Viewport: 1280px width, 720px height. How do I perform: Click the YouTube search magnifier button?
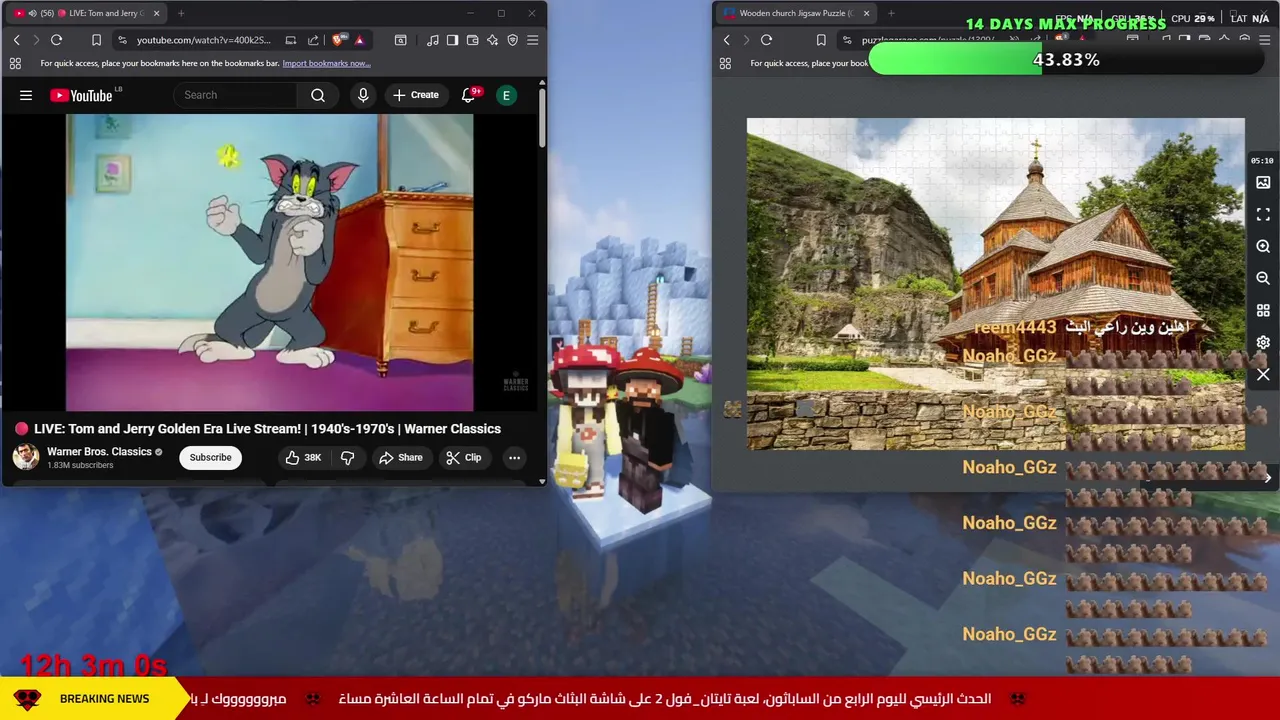point(318,95)
